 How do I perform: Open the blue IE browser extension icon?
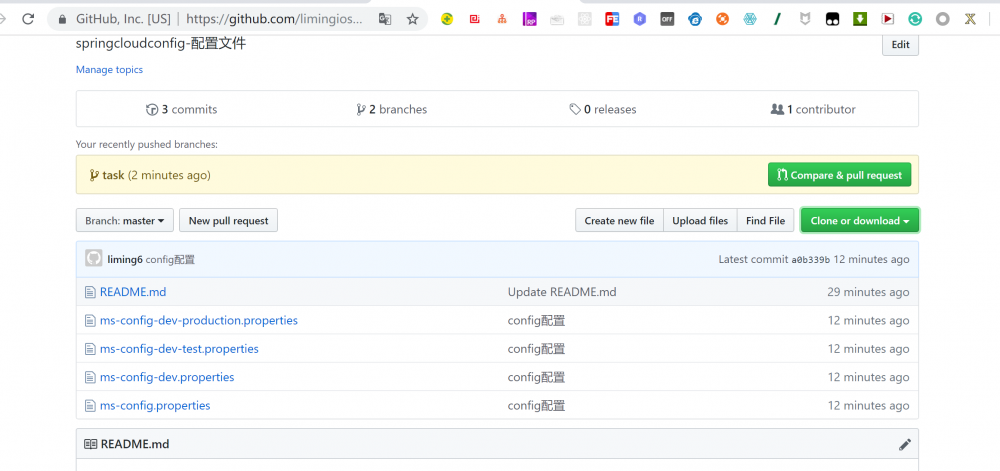[695, 19]
